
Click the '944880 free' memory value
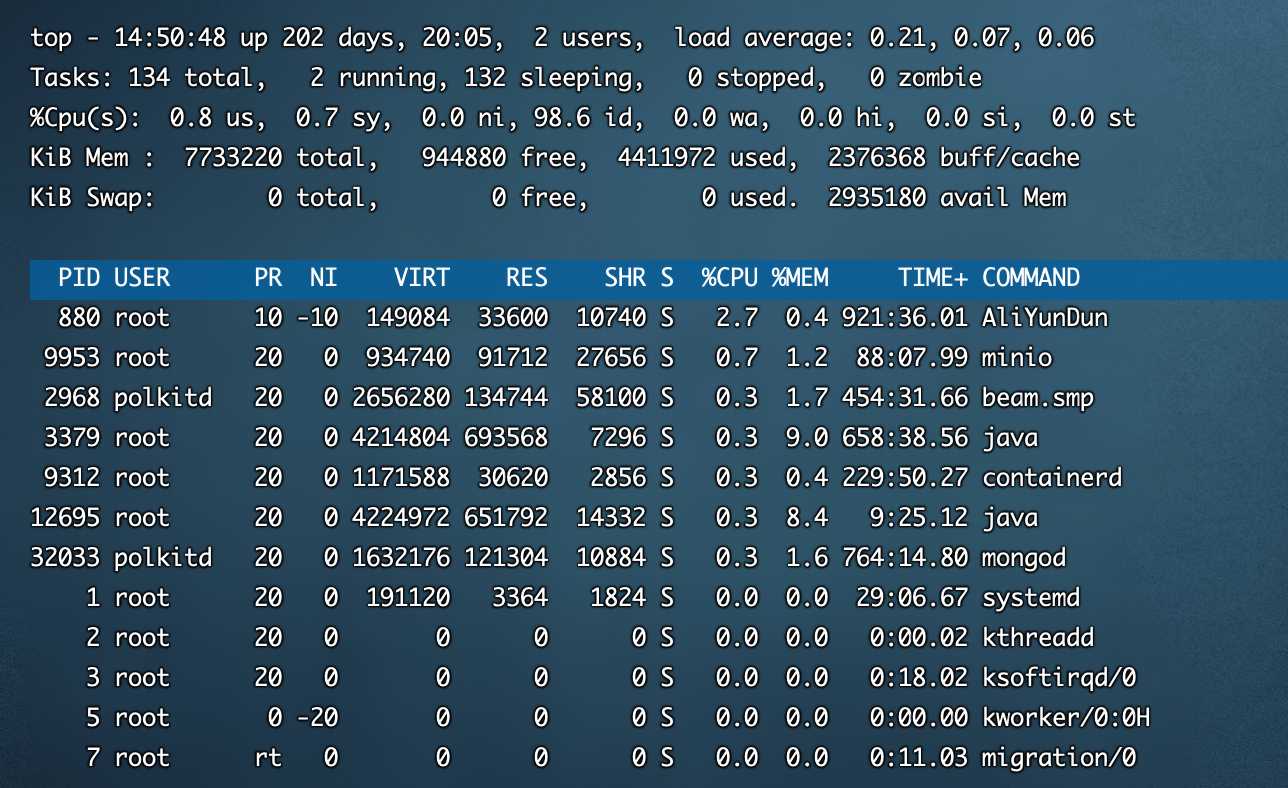499,158
